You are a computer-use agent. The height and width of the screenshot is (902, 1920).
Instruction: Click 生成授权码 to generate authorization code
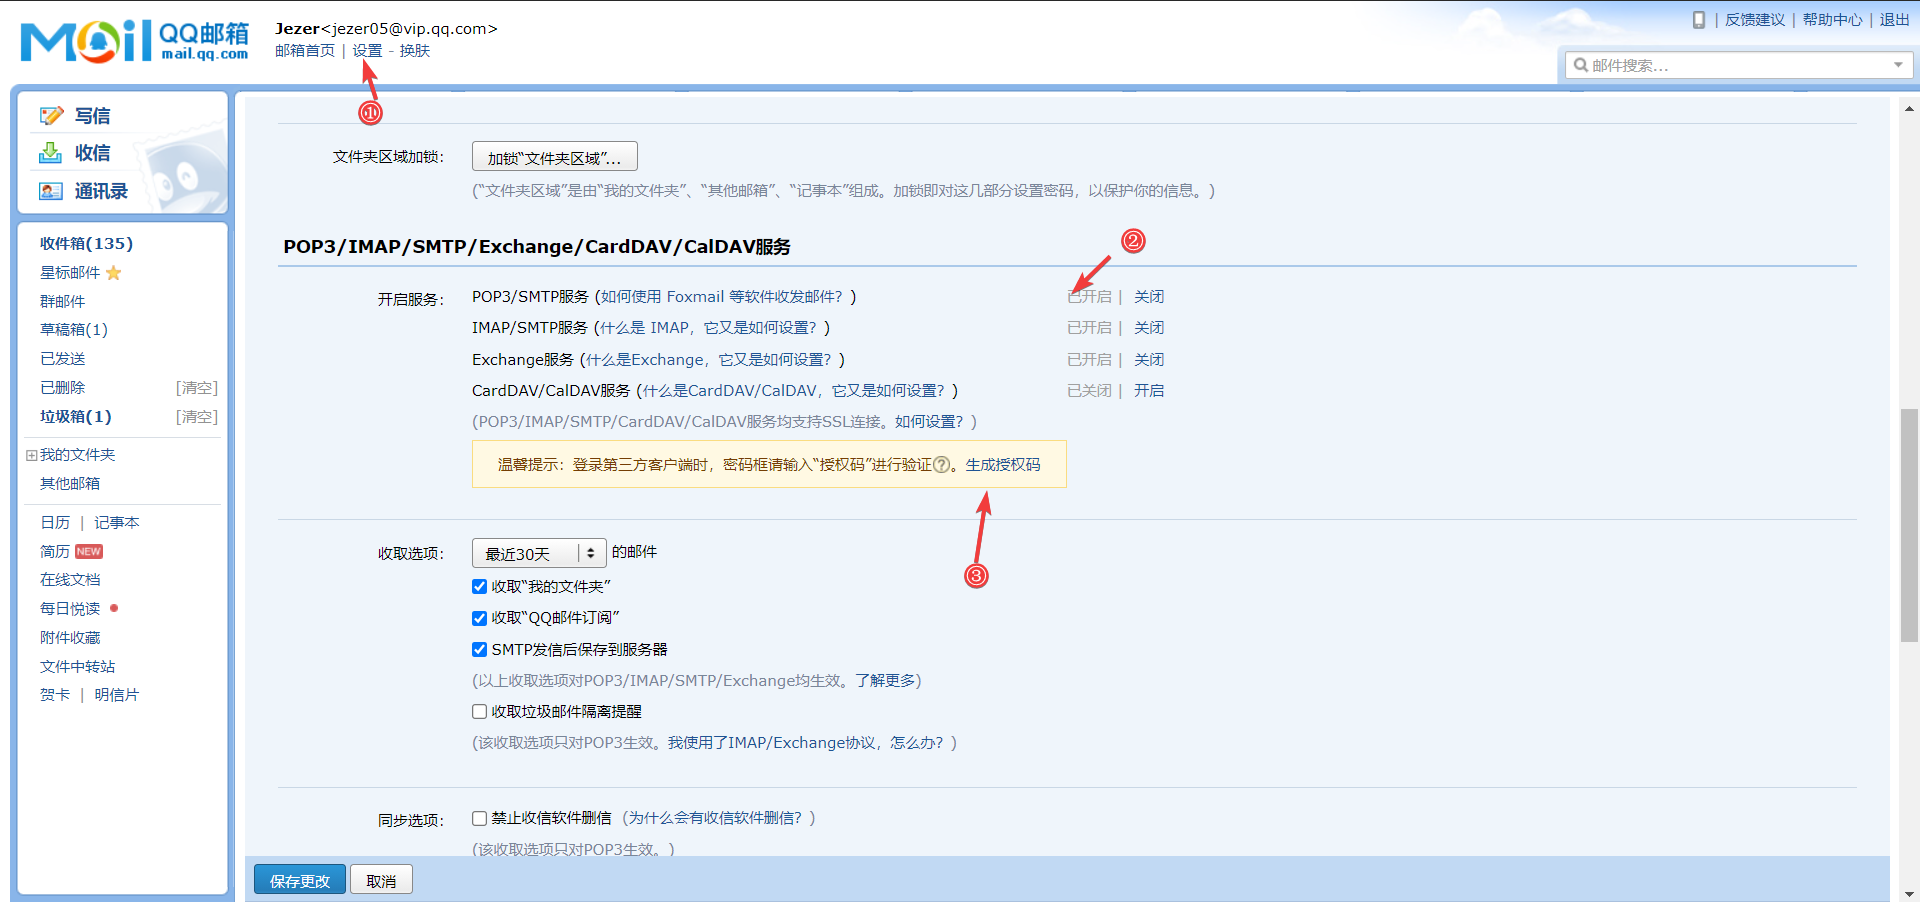point(1001,464)
